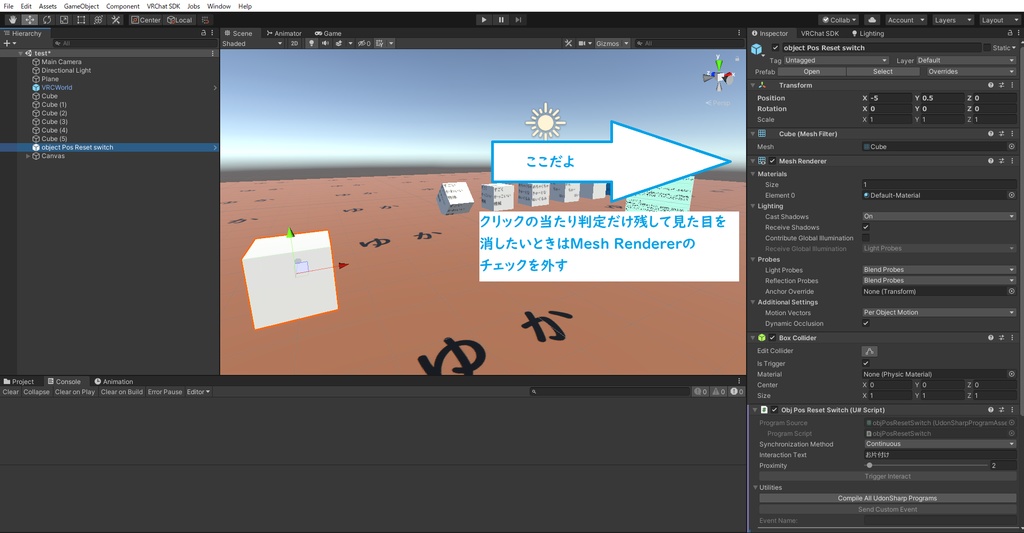
Task: Open Box Collider more options menu
Action: pyautogui.click(x=1012, y=338)
